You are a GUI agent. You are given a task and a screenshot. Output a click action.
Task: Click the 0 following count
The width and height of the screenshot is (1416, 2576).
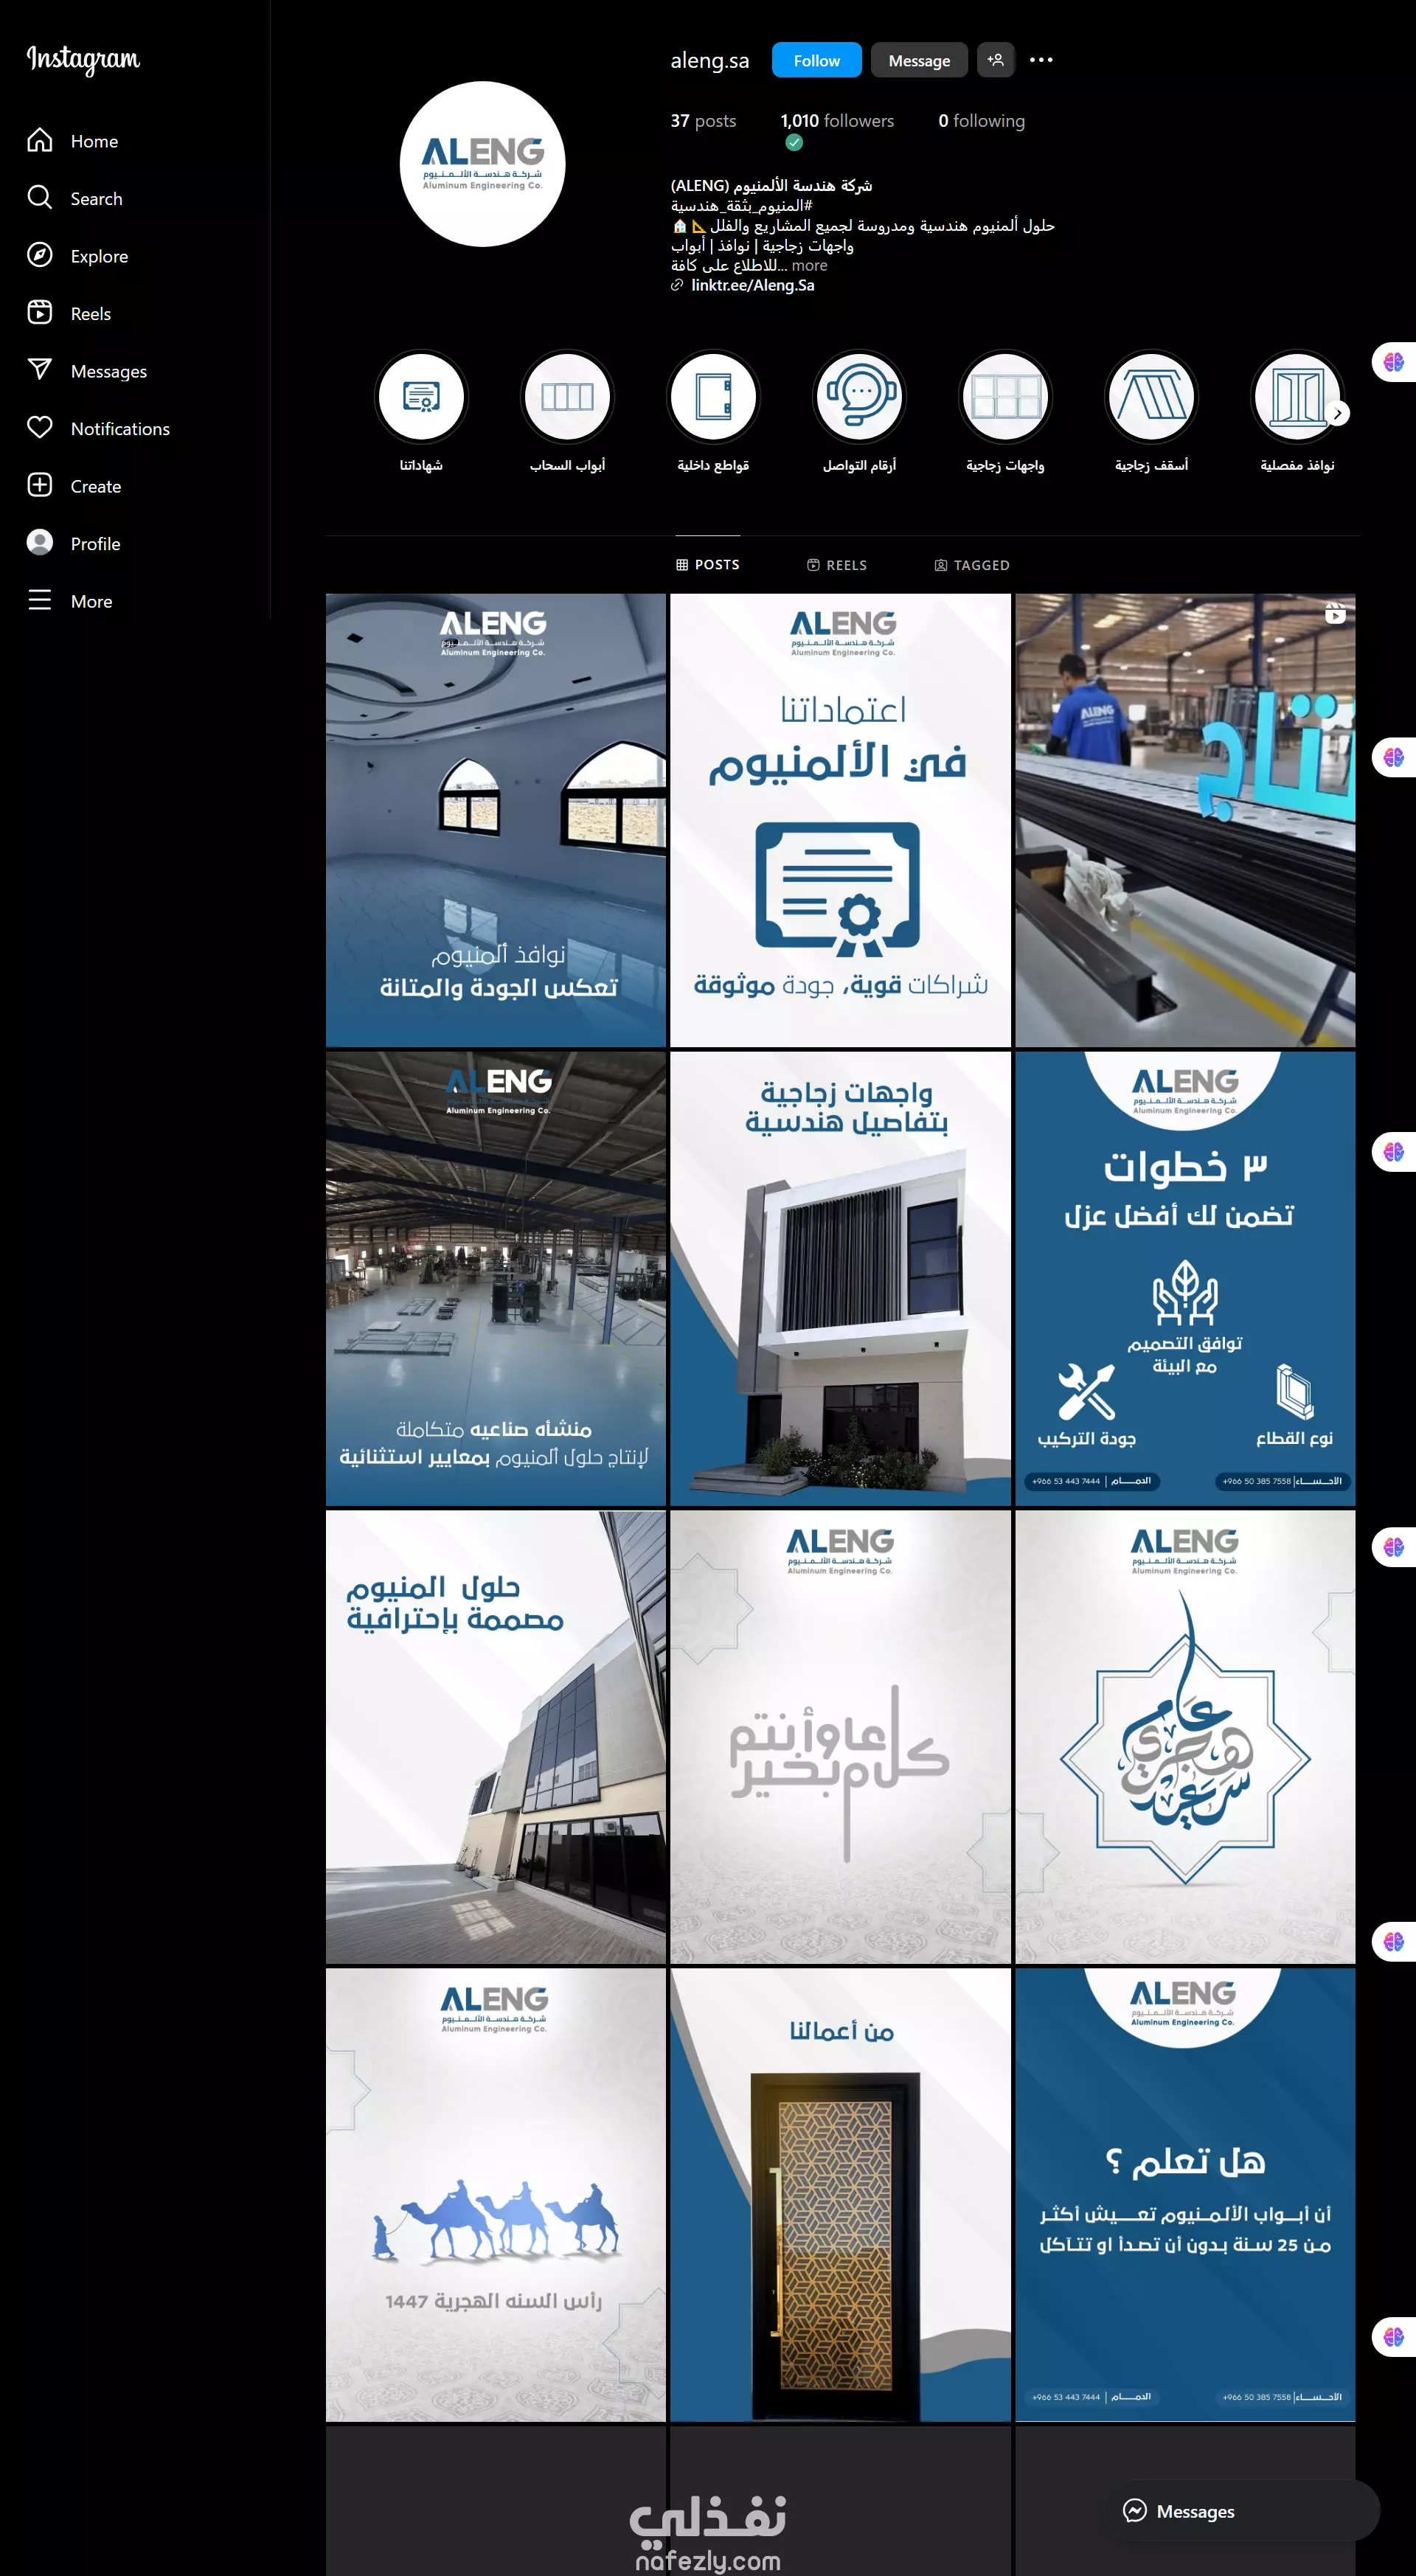tap(981, 120)
